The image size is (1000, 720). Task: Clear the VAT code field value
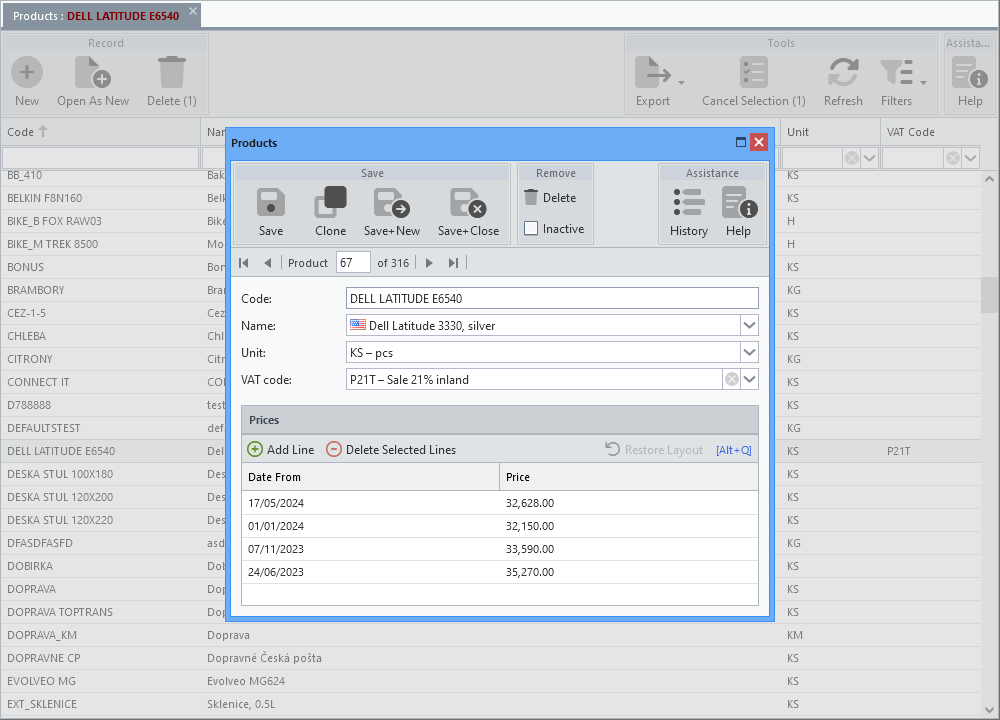tap(732, 379)
